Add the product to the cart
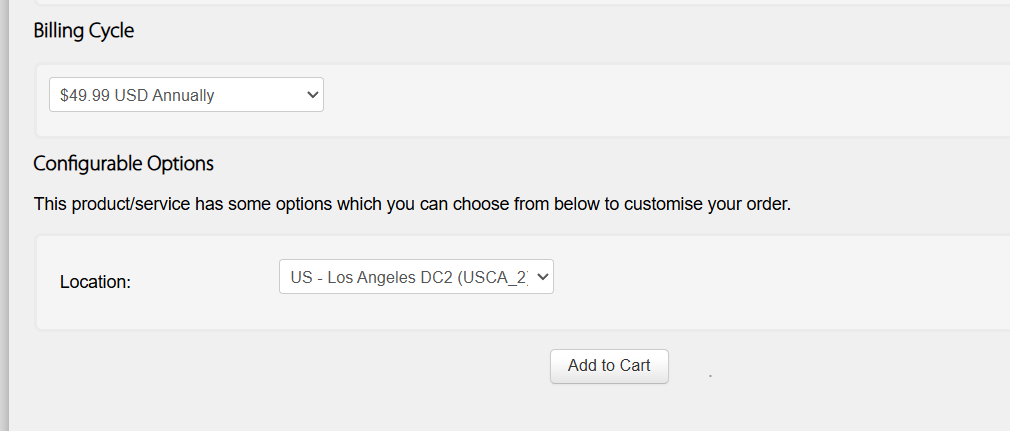 609,366
